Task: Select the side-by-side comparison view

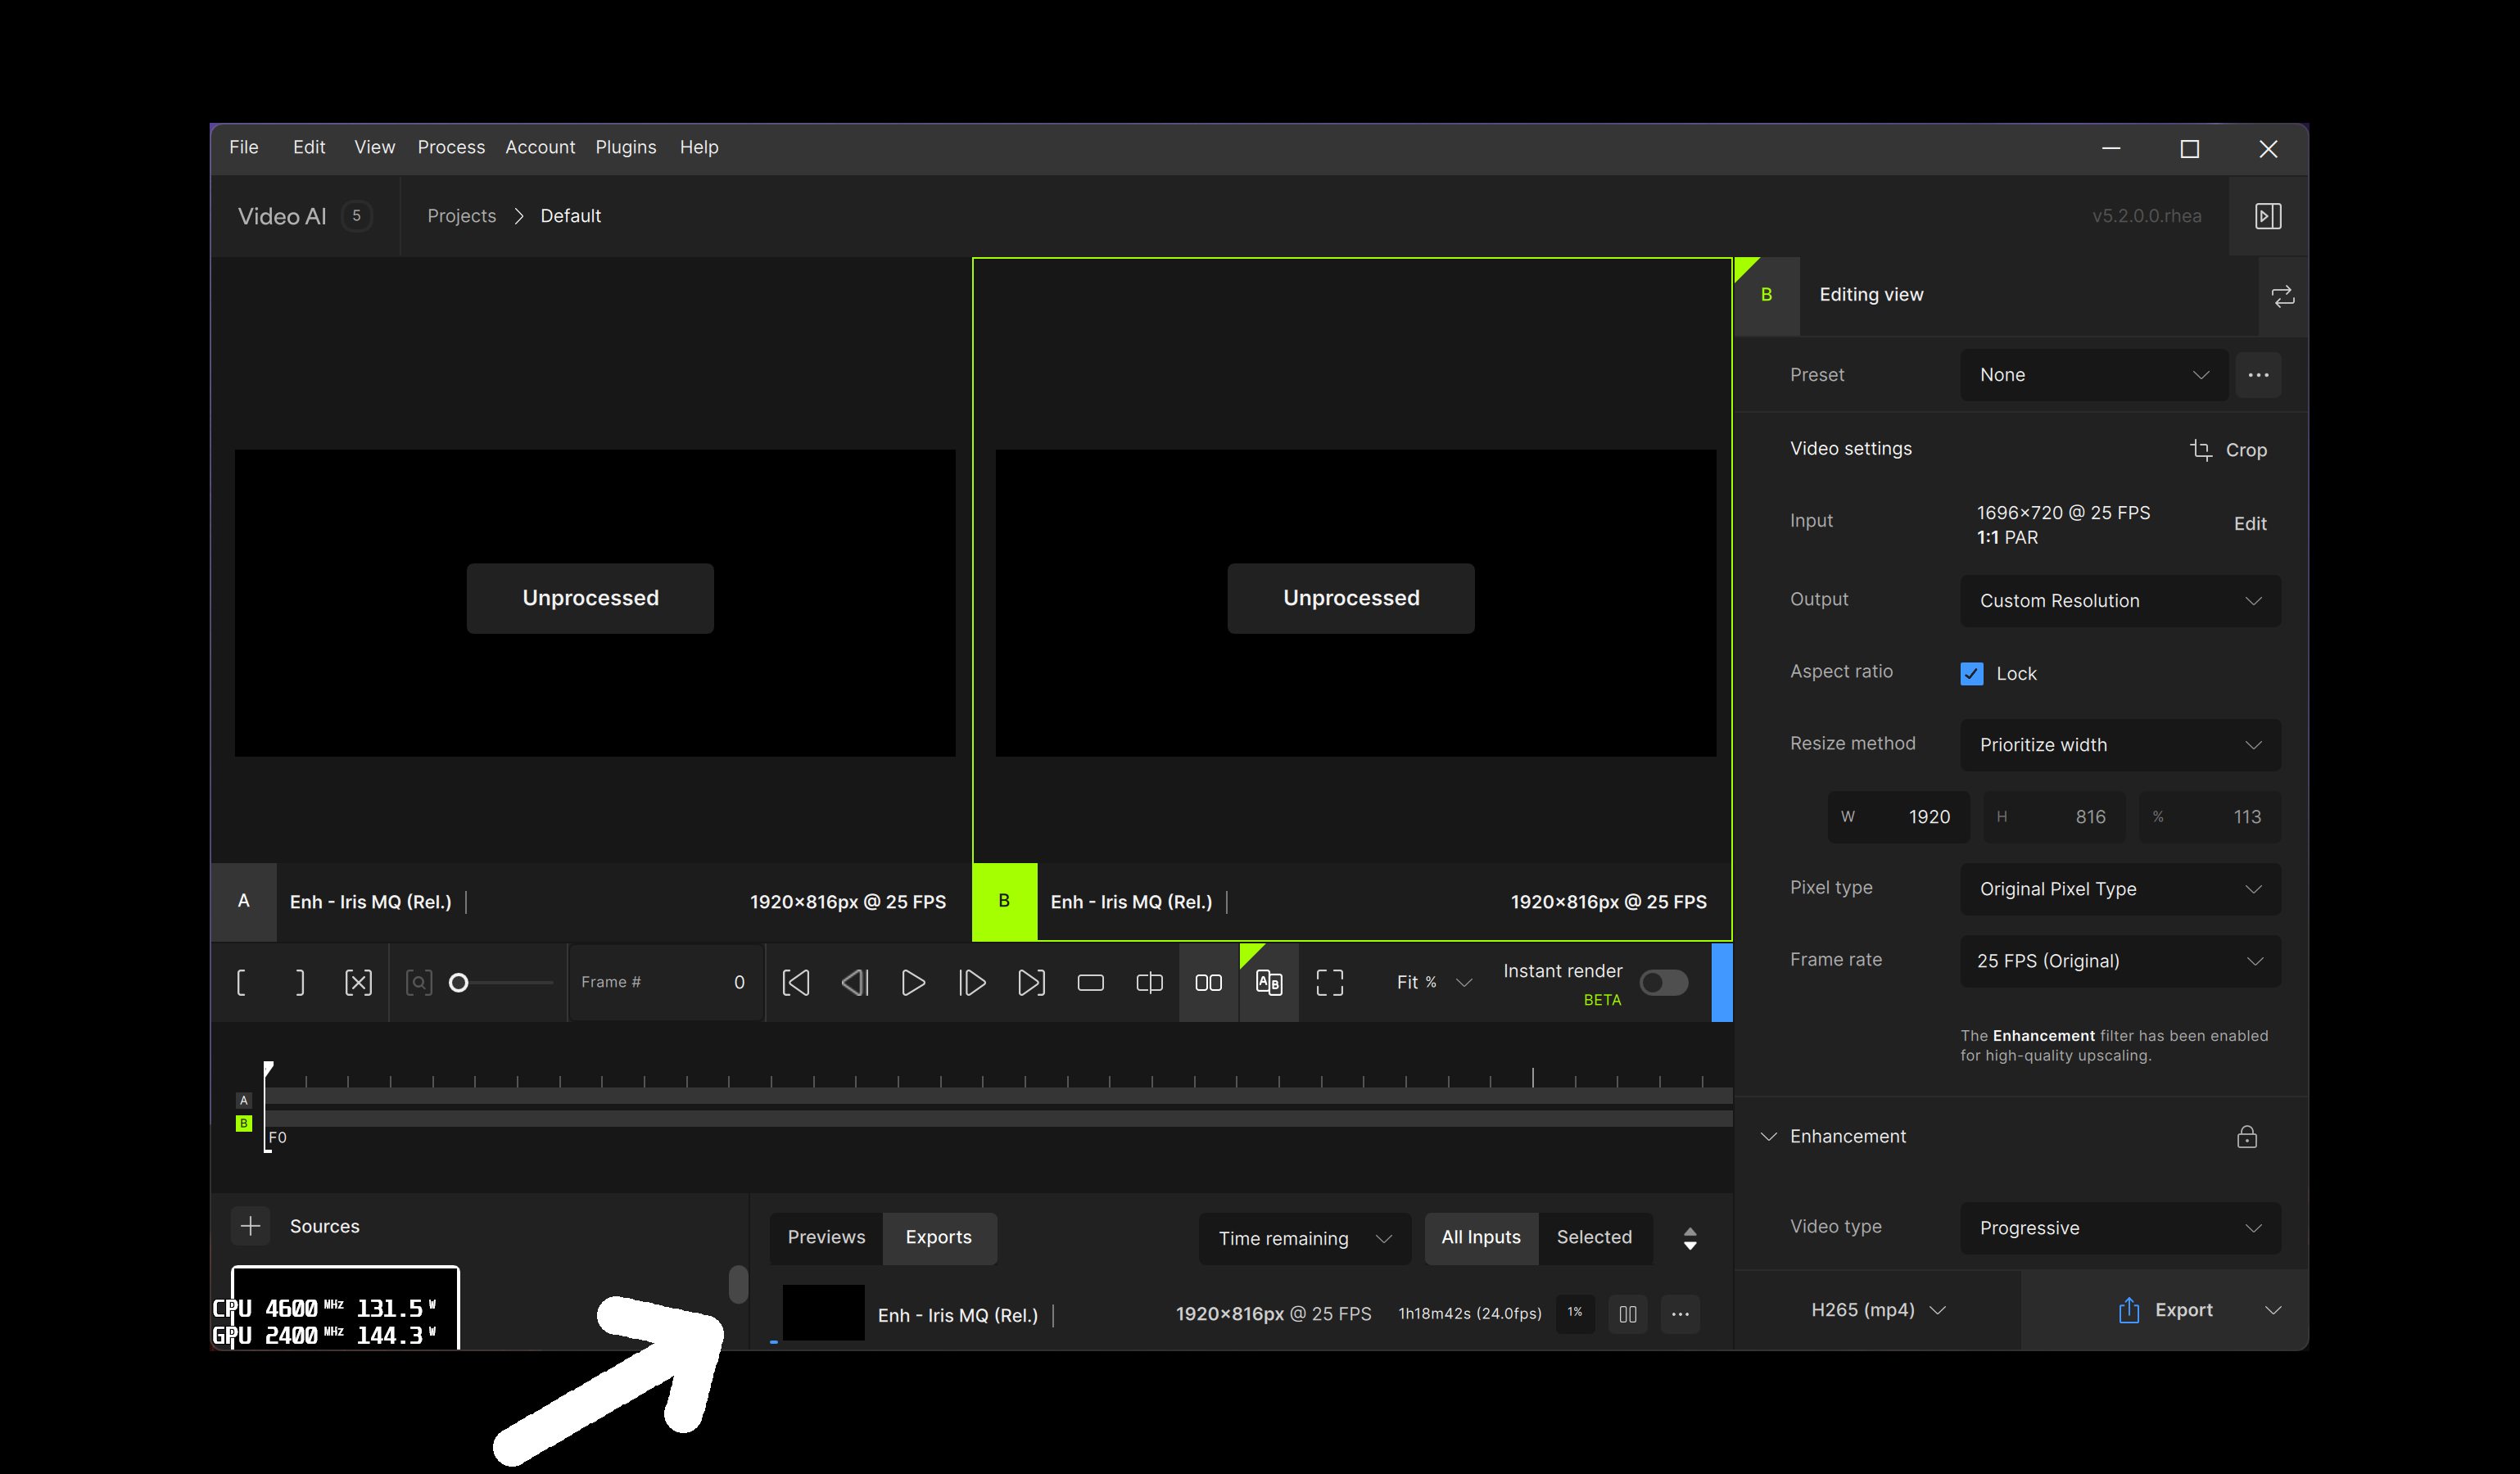Action: point(1208,982)
